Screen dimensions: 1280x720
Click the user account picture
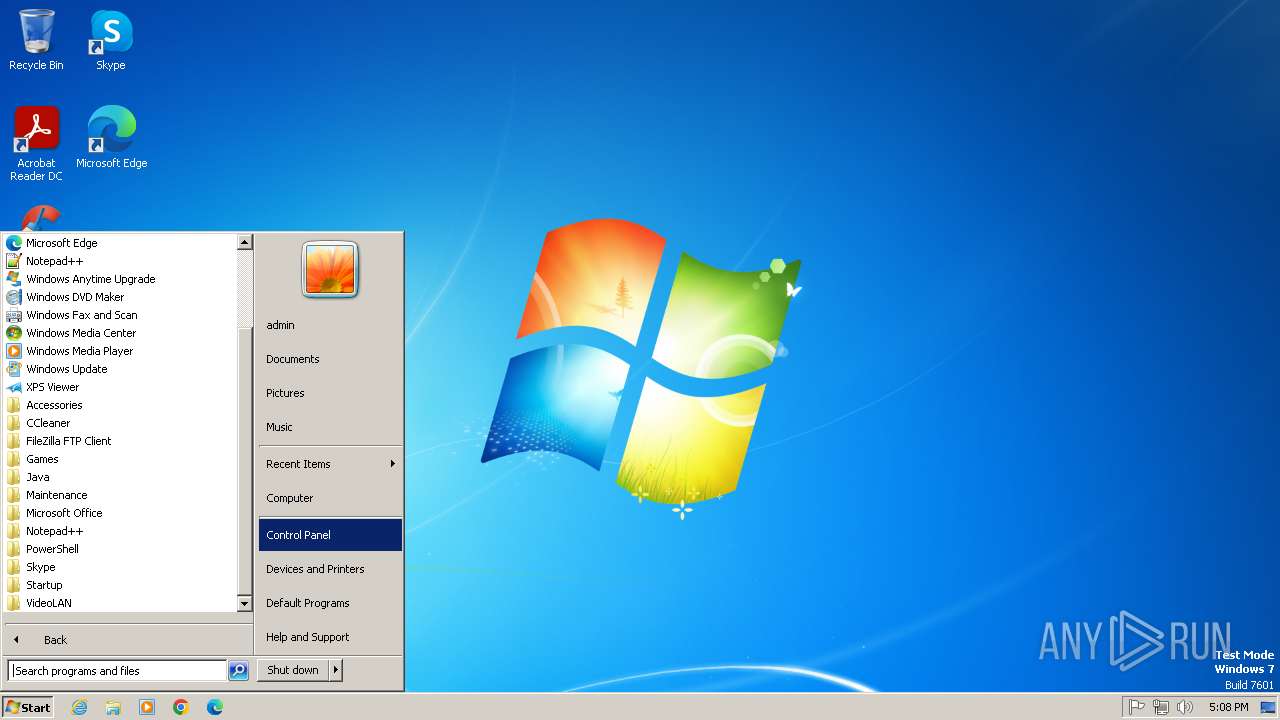(330, 270)
